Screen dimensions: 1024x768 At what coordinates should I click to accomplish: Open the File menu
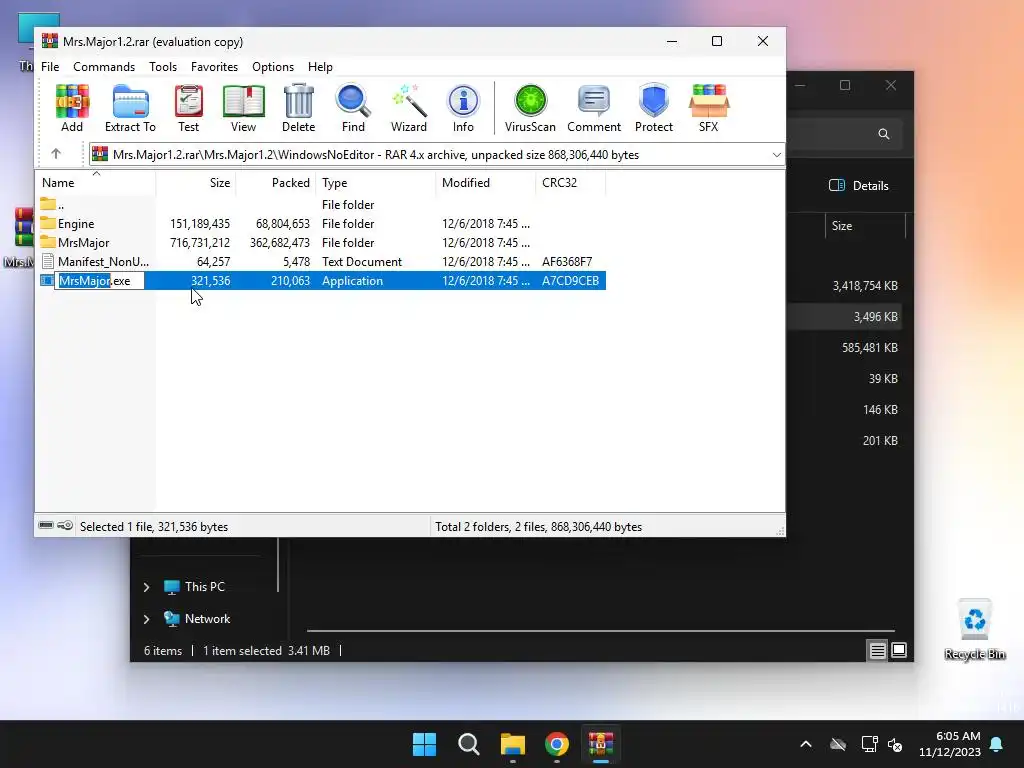(50, 67)
